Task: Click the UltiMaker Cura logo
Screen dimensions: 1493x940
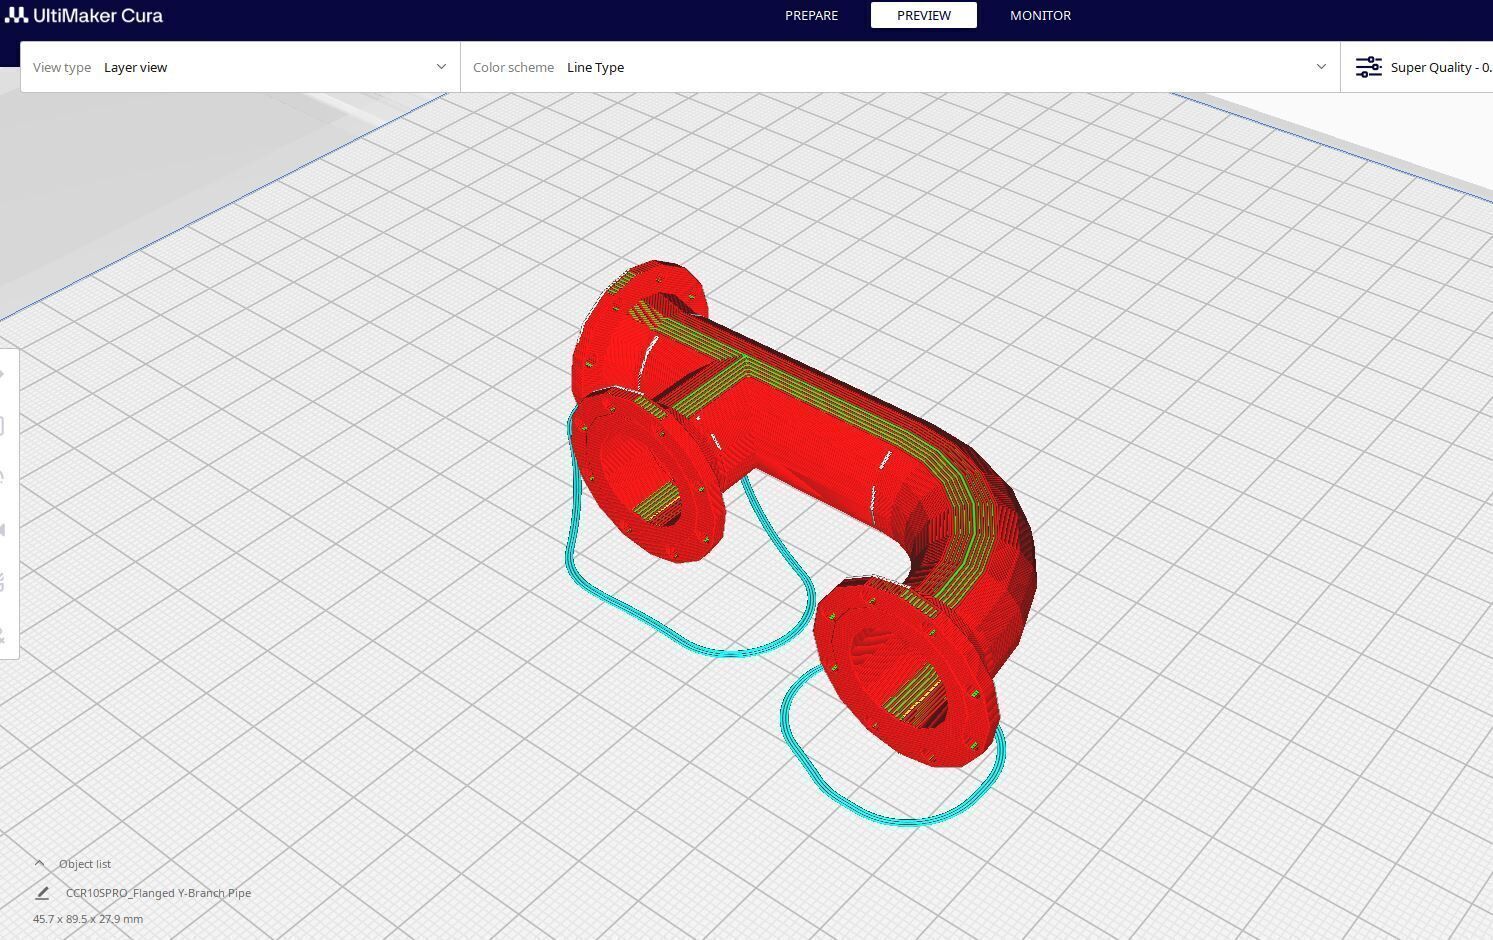Action: point(84,15)
